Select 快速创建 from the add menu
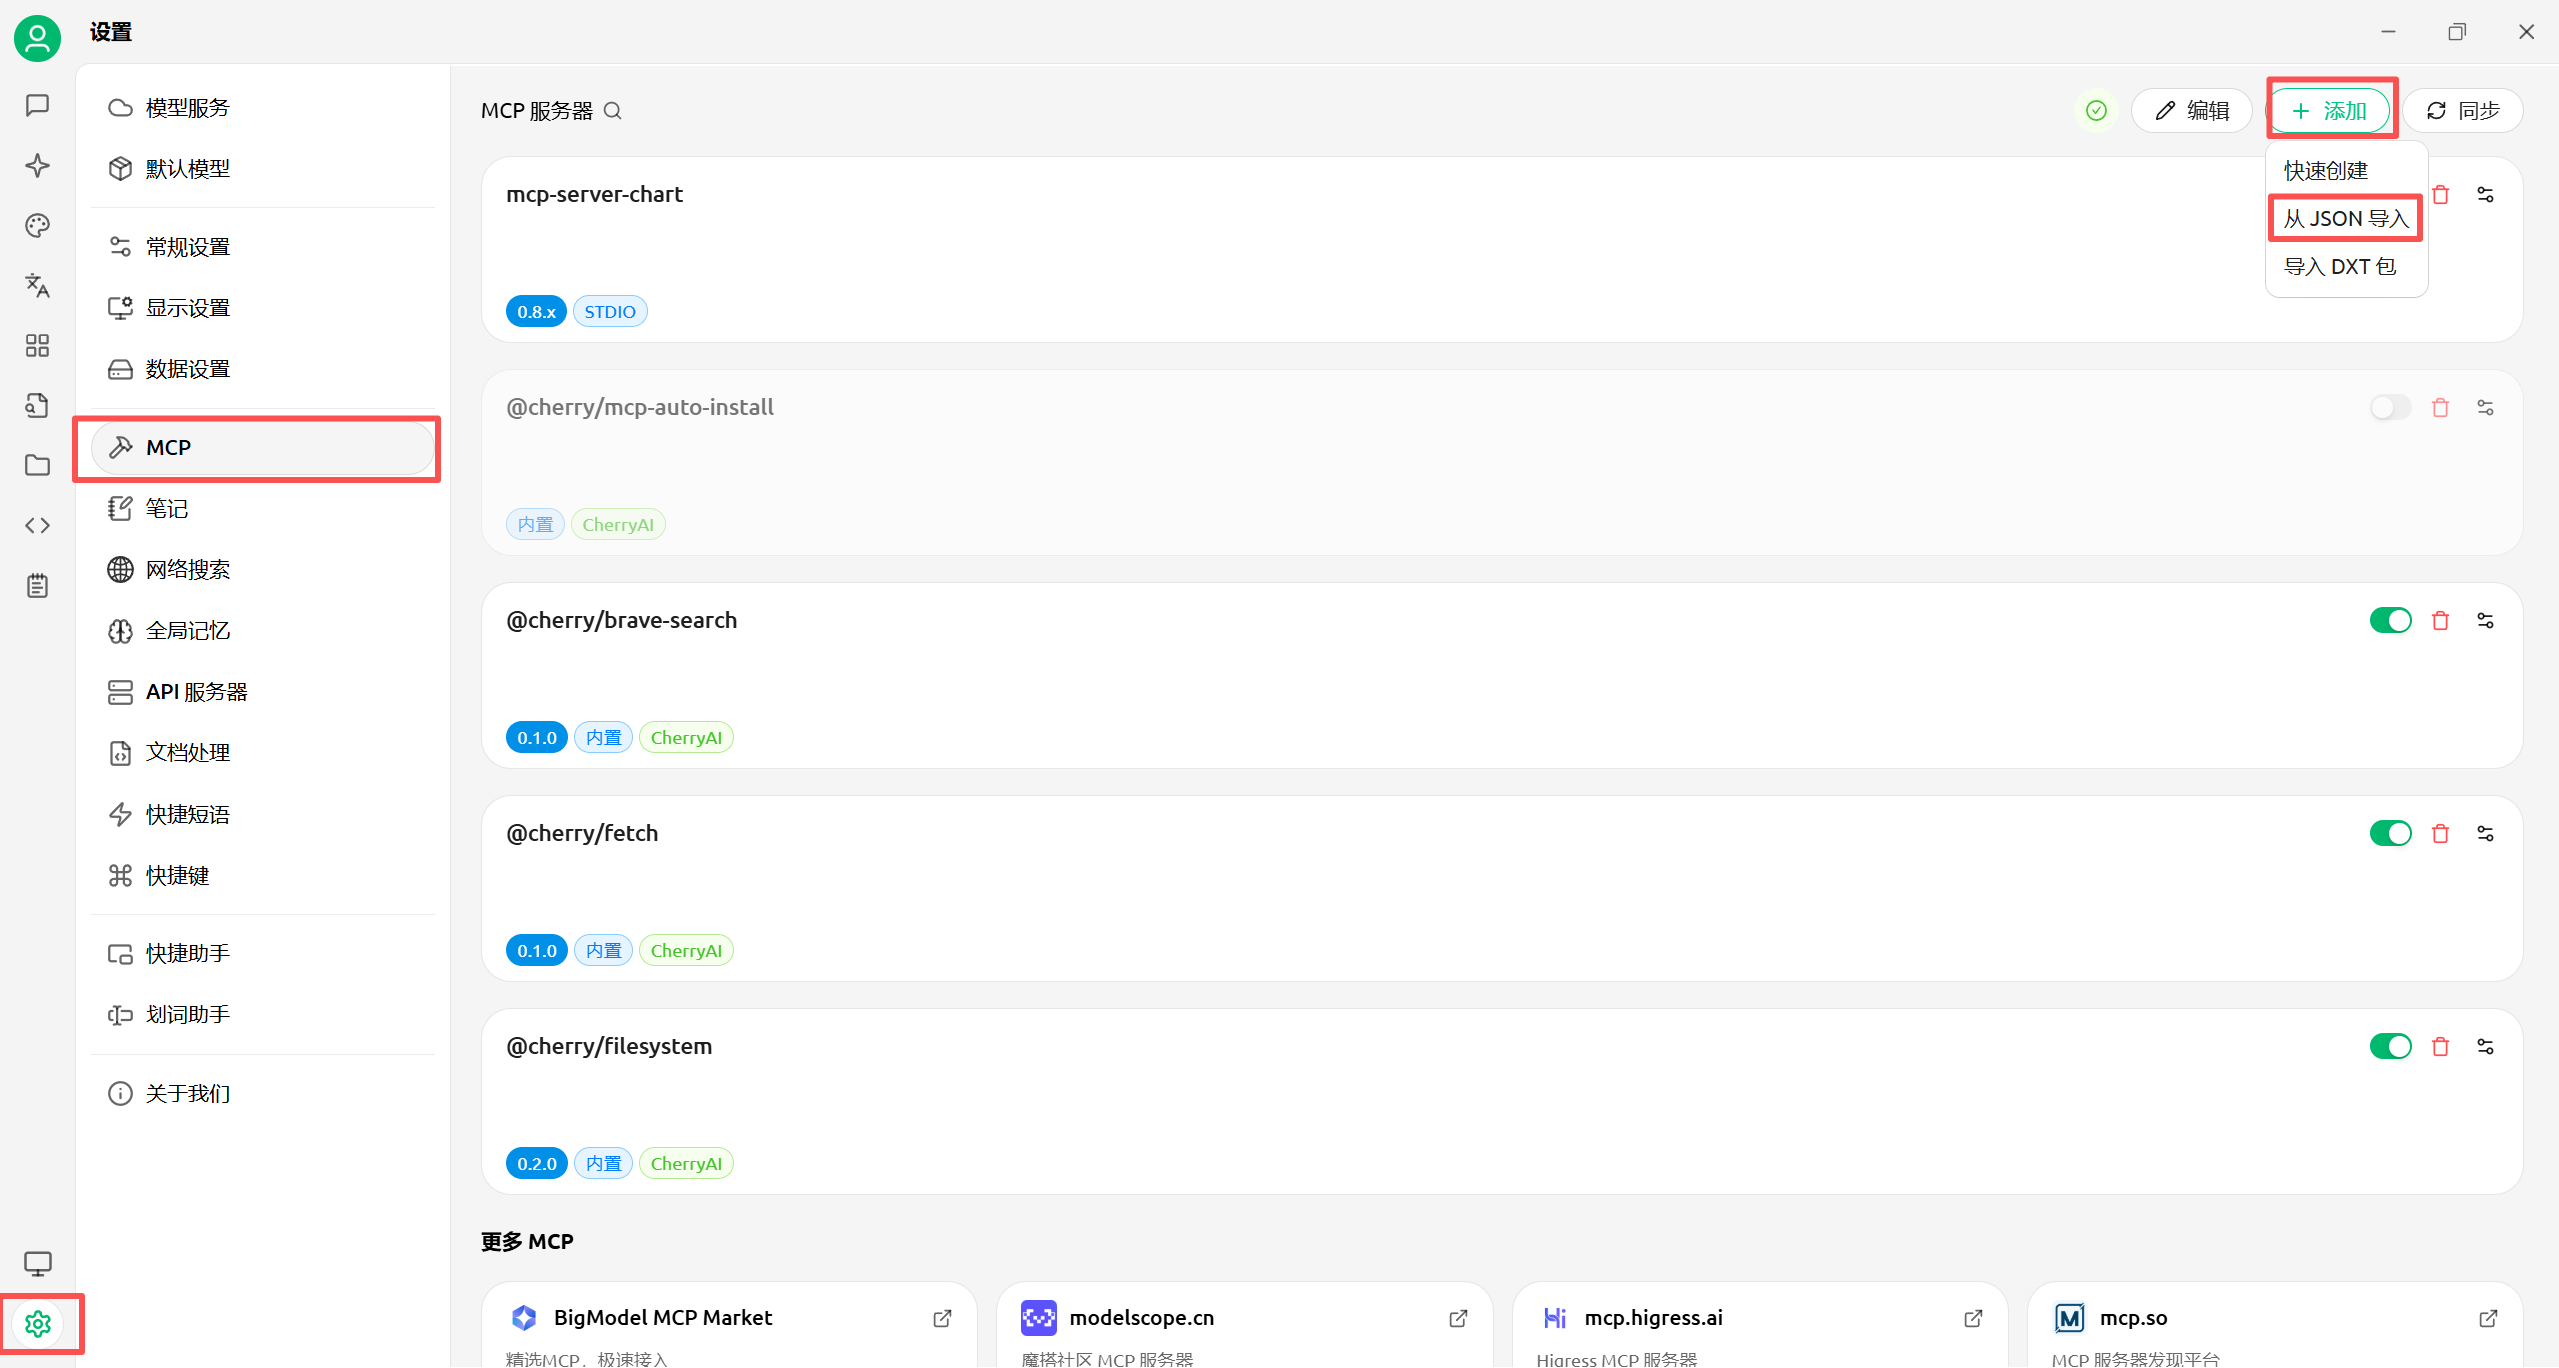This screenshot has width=2559, height=1368. coord(2326,171)
